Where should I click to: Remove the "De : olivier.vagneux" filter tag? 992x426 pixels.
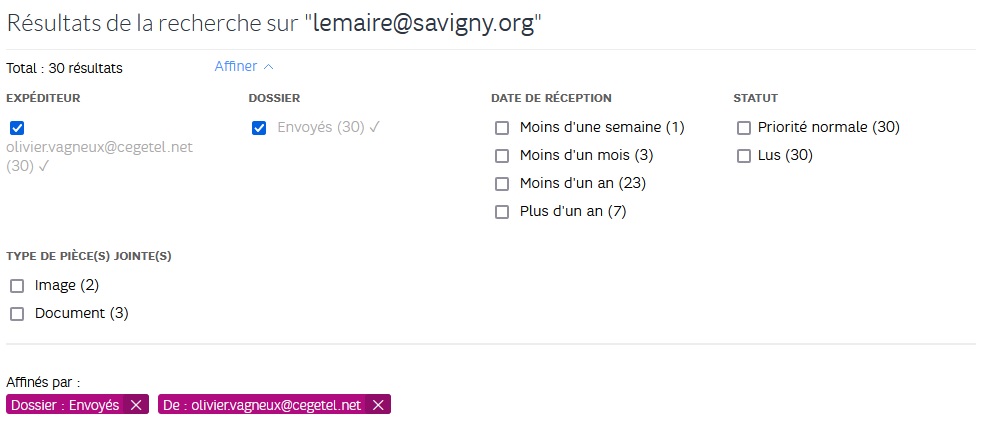point(378,405)
